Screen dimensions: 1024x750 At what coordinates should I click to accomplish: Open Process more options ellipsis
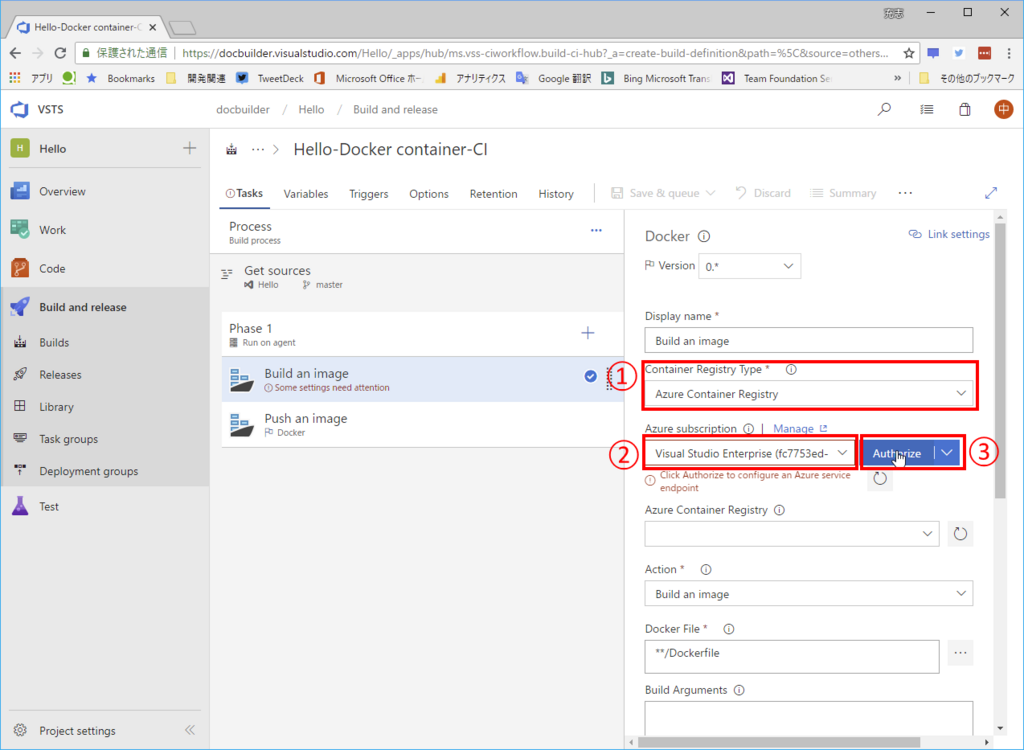click(596, 231)
